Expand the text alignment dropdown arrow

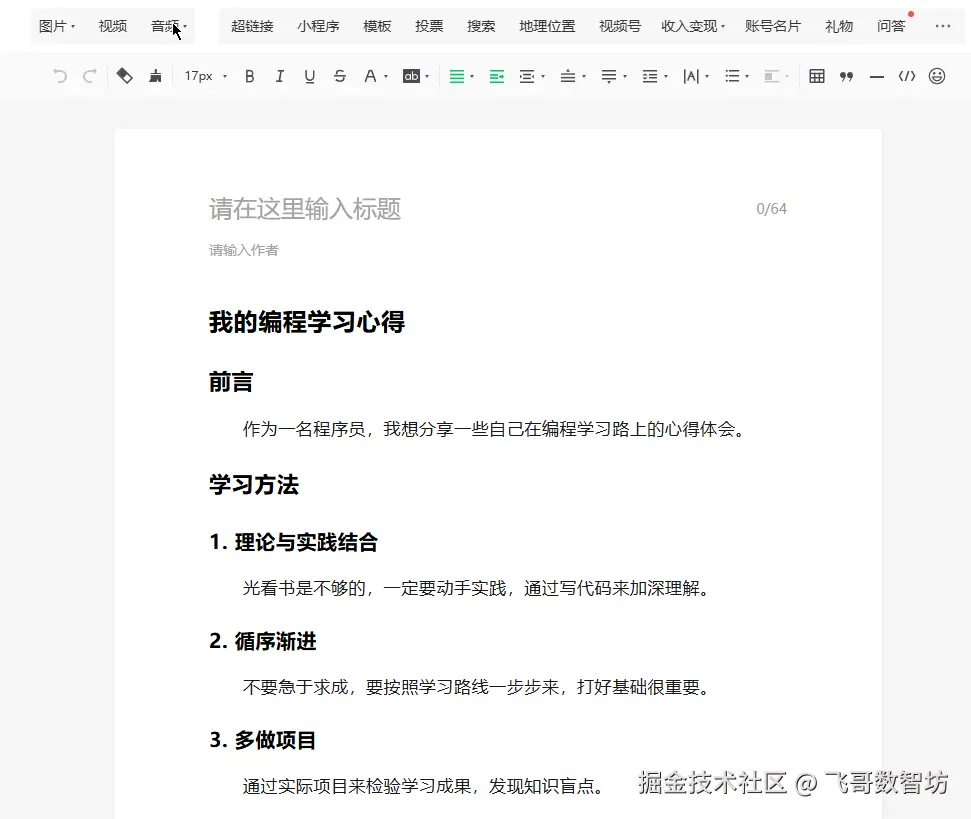[472, 77]
